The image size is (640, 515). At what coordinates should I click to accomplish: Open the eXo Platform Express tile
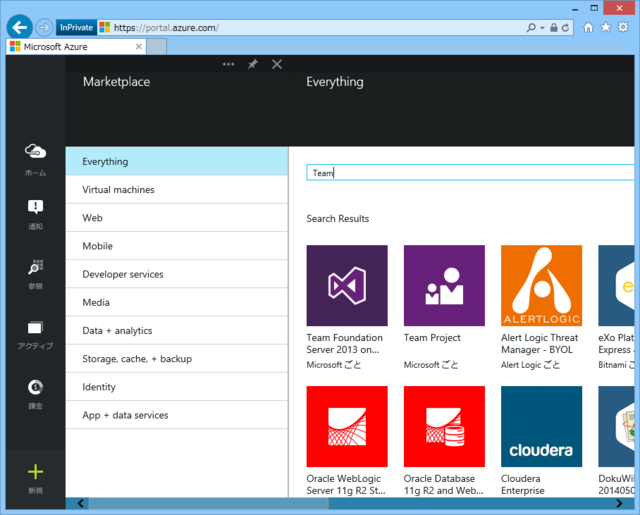pyautogui.click(x=616, y=285)
